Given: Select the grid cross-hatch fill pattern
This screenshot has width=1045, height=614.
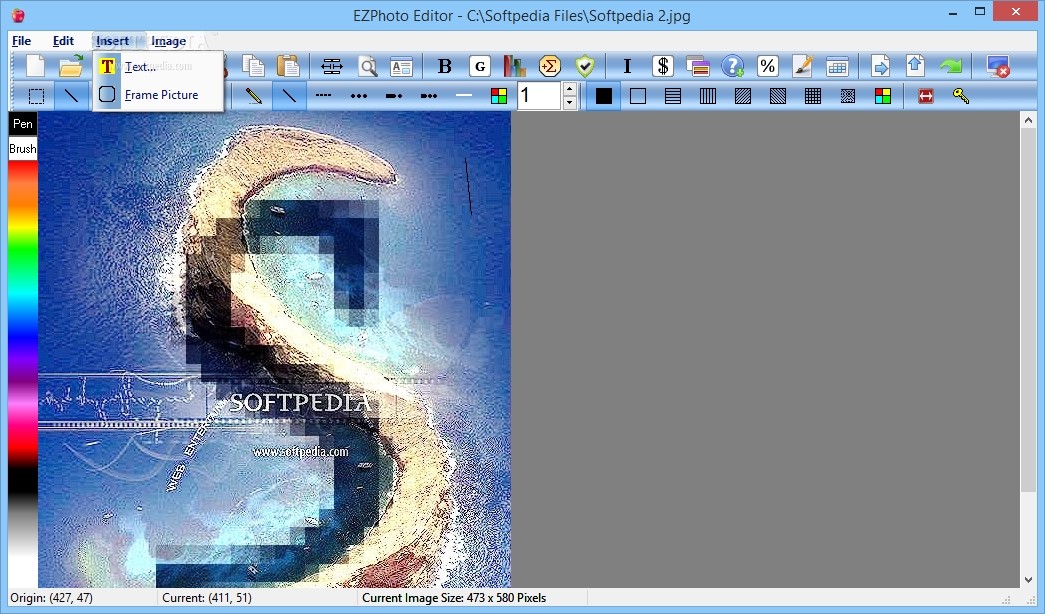Looking at the screenshot, I should 812,96.
